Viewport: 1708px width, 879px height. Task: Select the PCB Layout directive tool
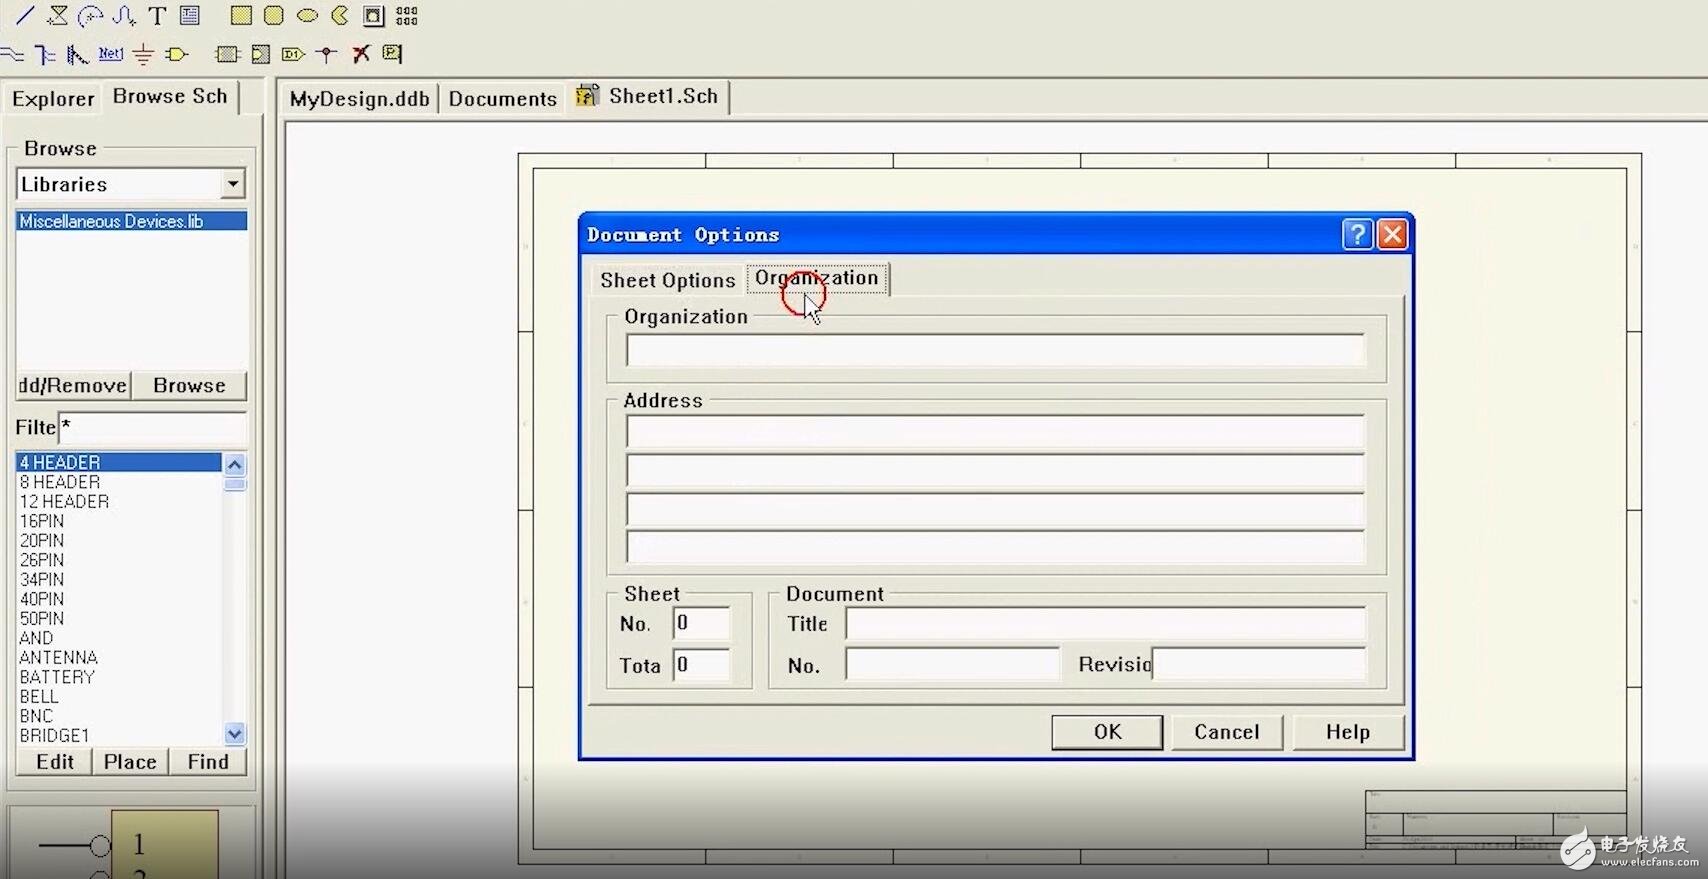point(392,54)
